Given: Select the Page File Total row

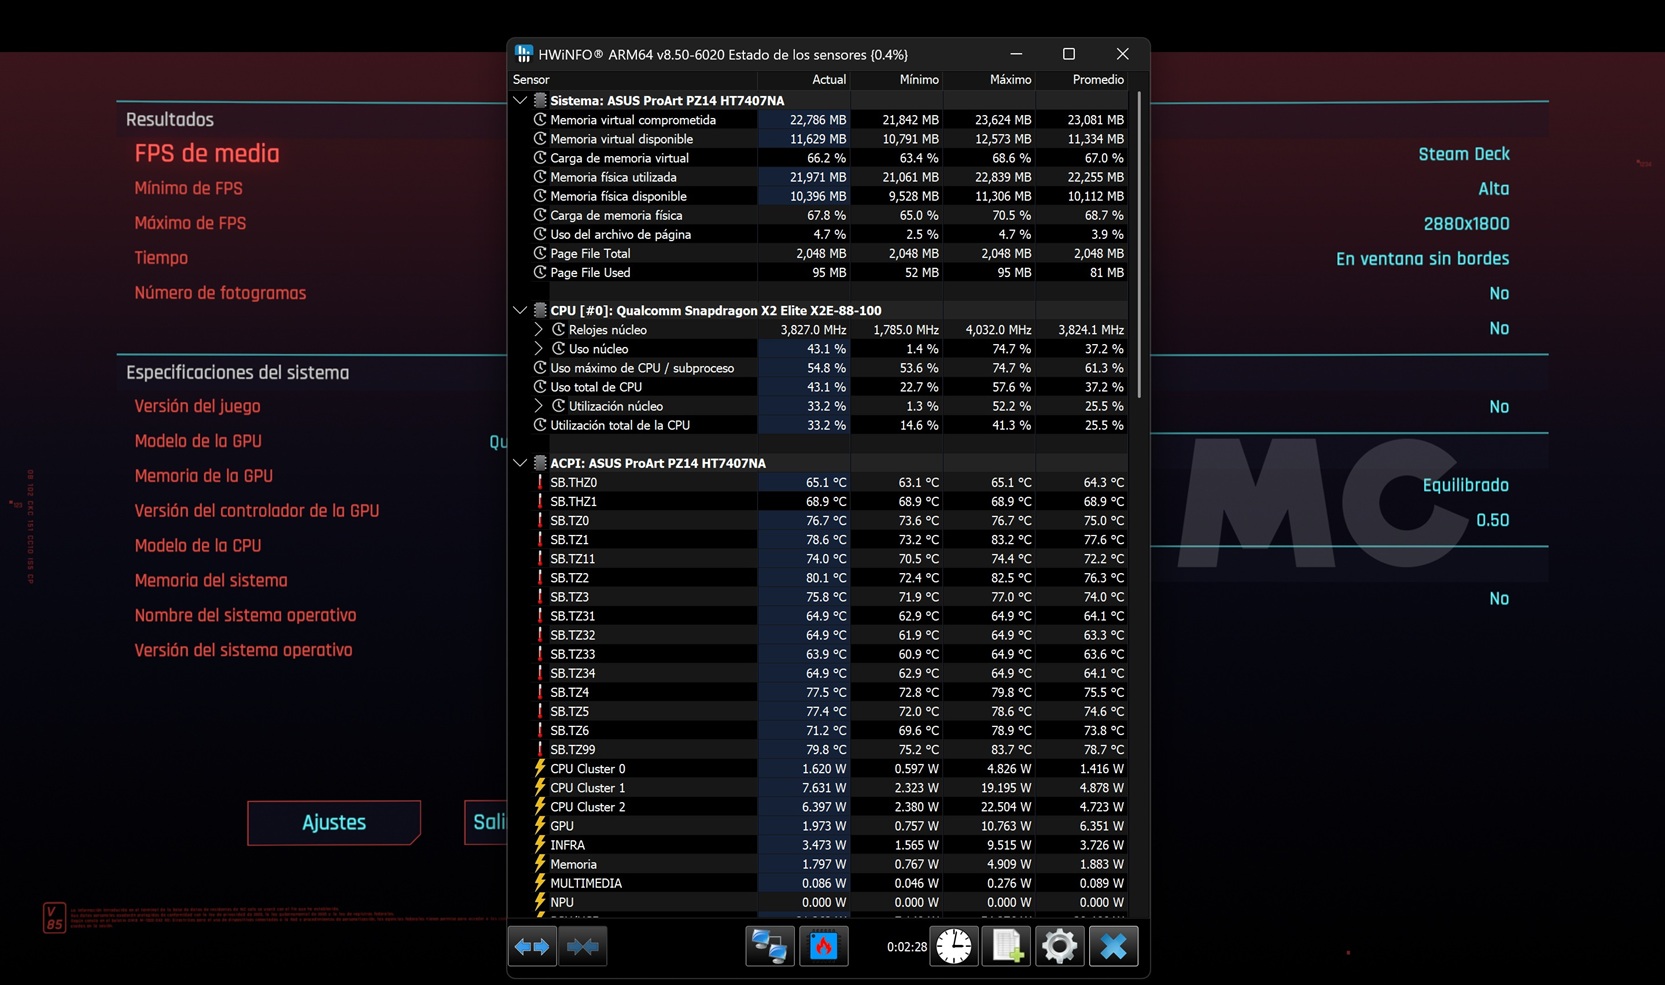Looking at the screenshot, I should tap(820, 253).
